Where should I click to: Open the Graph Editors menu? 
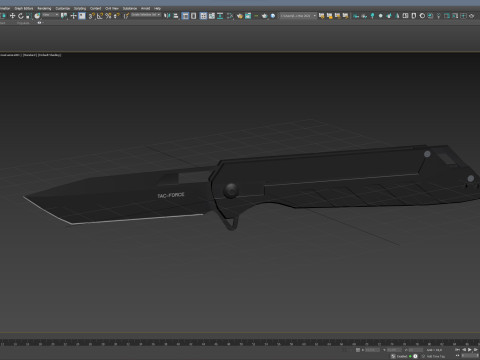click(24, 8)
